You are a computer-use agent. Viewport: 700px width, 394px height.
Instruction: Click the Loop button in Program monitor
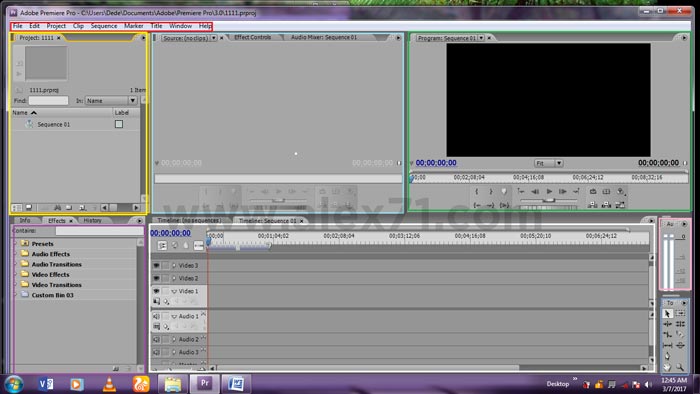593,191
